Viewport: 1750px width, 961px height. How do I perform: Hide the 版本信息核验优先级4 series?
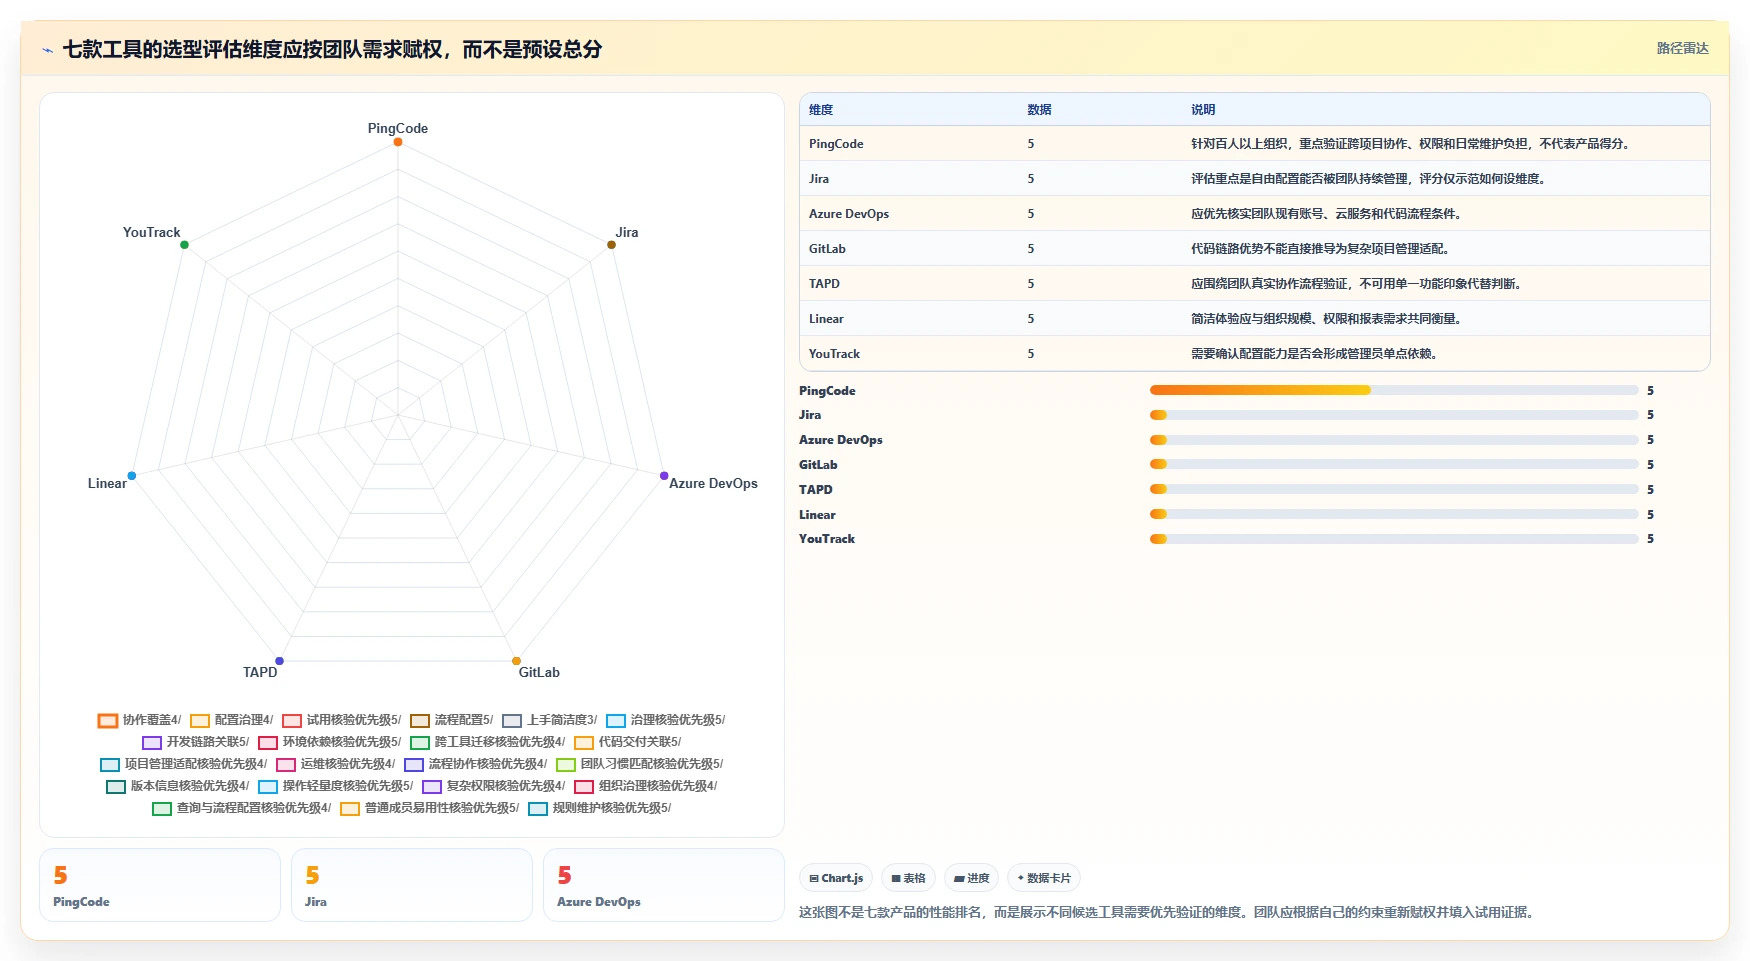click(x=178, y=786)
